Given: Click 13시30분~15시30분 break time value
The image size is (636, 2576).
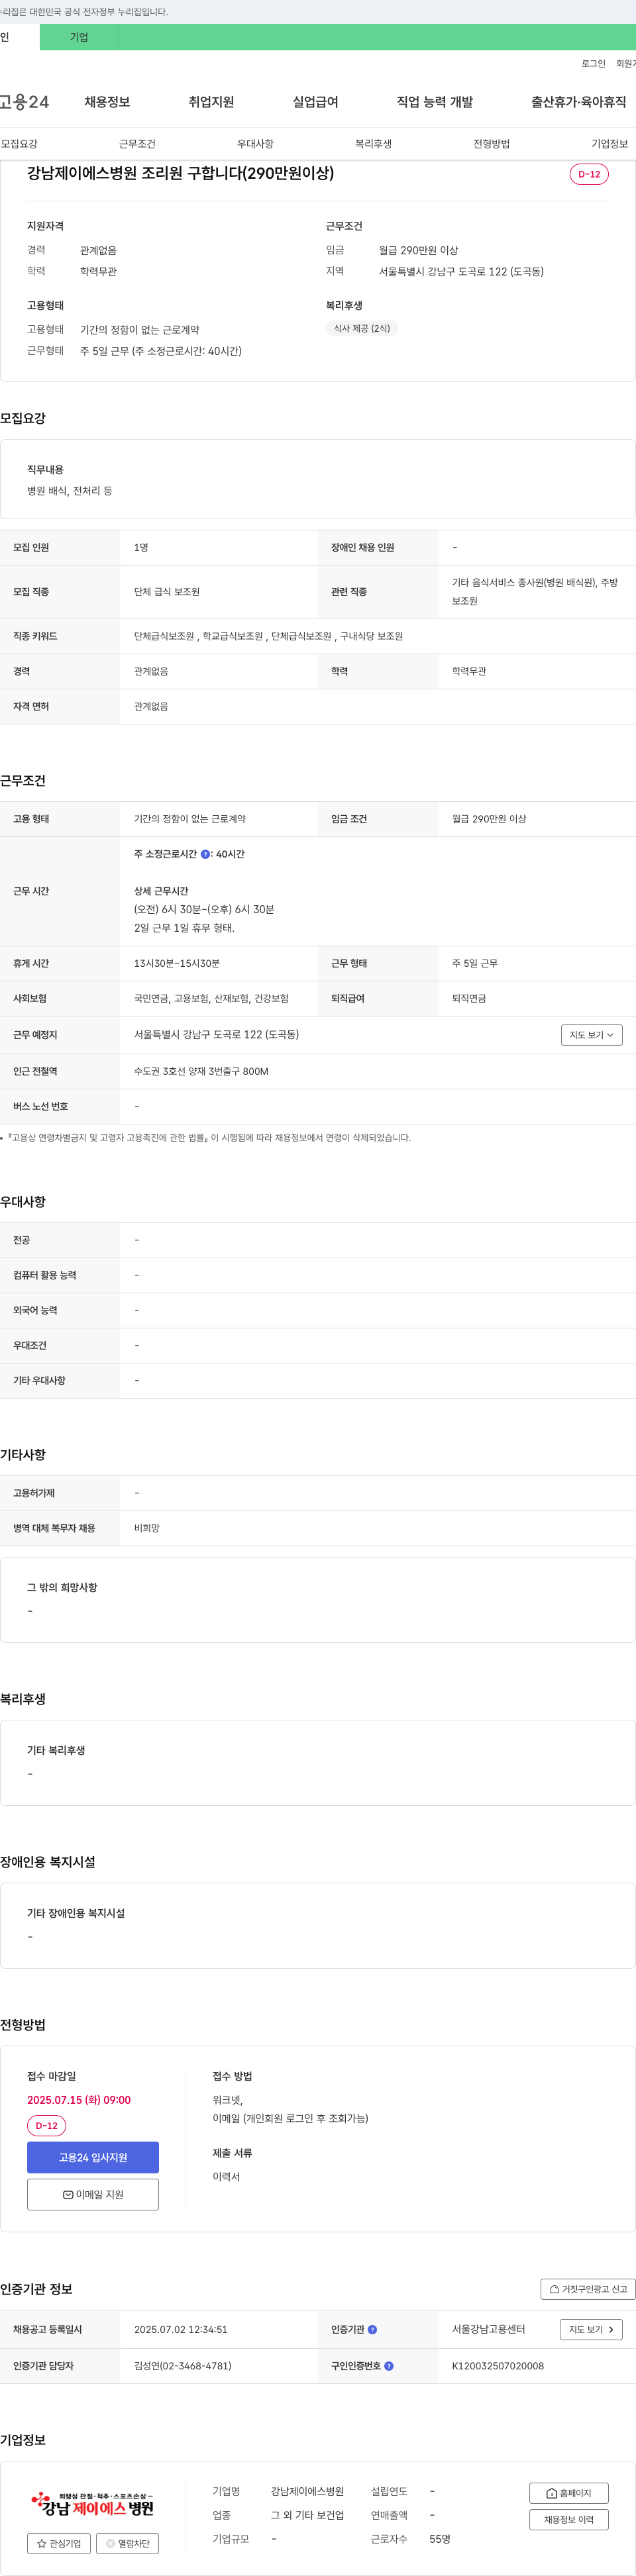Looking at the screenshot, I should (x=177, y=963).
